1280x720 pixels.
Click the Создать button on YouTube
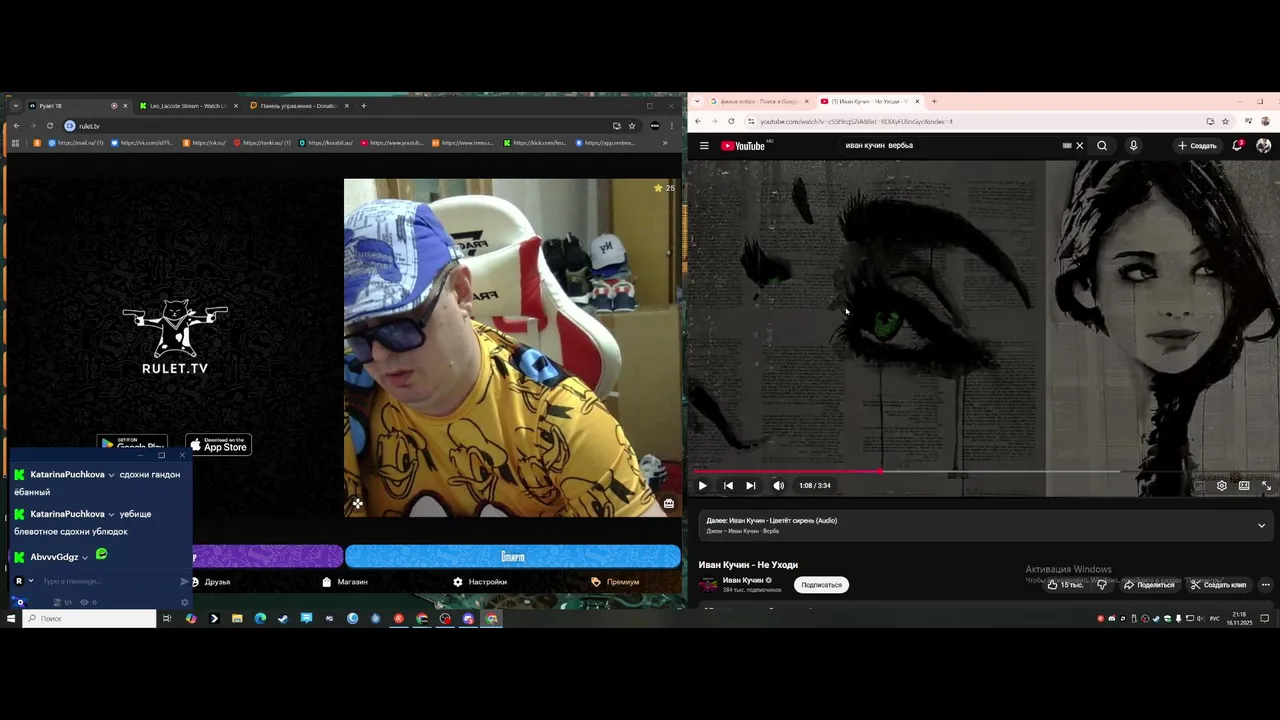pyautogui.click(x=1197, y=146)
